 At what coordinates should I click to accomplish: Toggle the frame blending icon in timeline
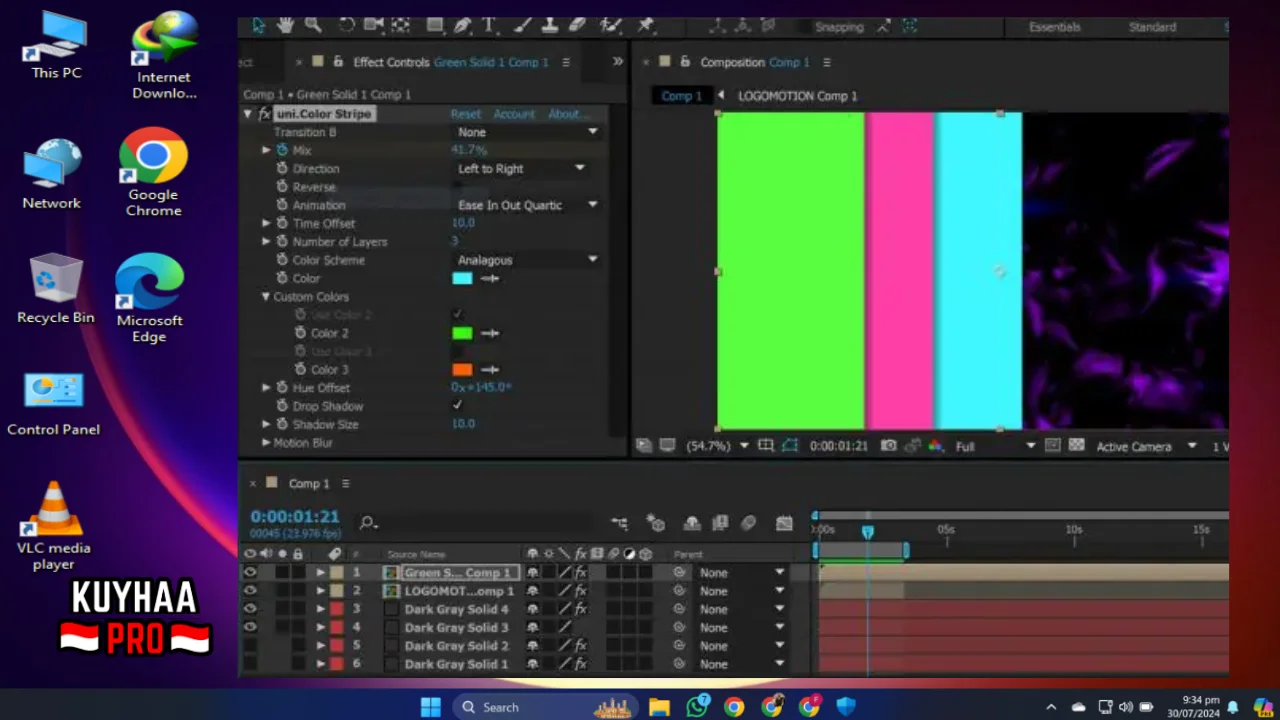[x=720, y=523]
